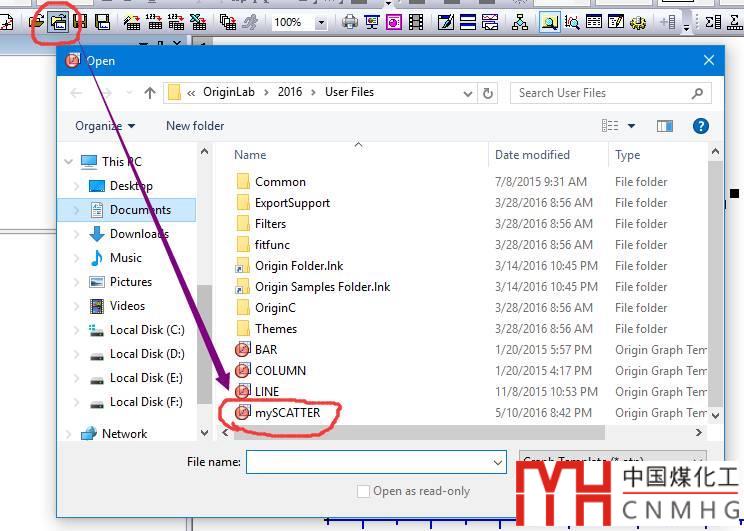Click the Save Project floppy icon
Viewport: 744px width, 531px height.
click(x=80, y=22)
